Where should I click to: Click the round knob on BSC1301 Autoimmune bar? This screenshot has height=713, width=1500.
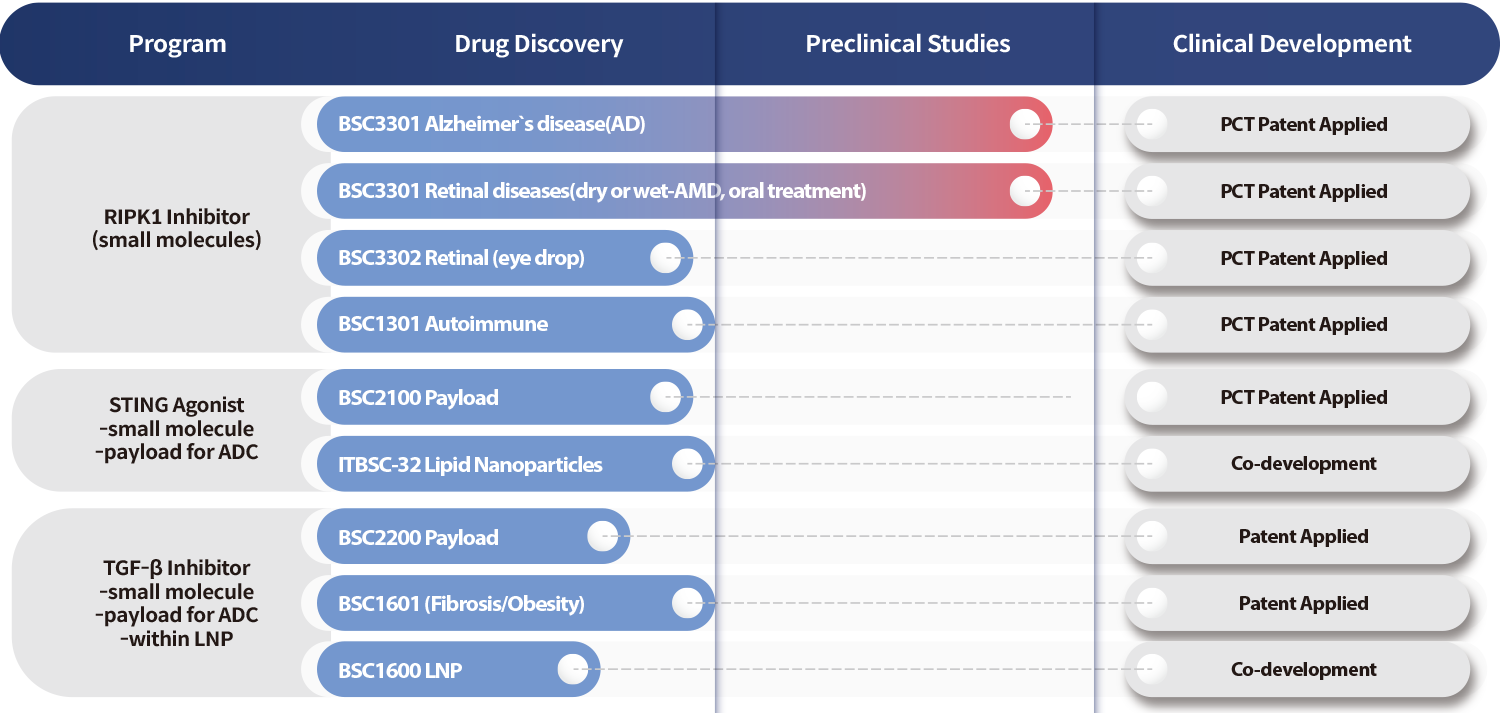pyautogui.click(x=687, y=324)
